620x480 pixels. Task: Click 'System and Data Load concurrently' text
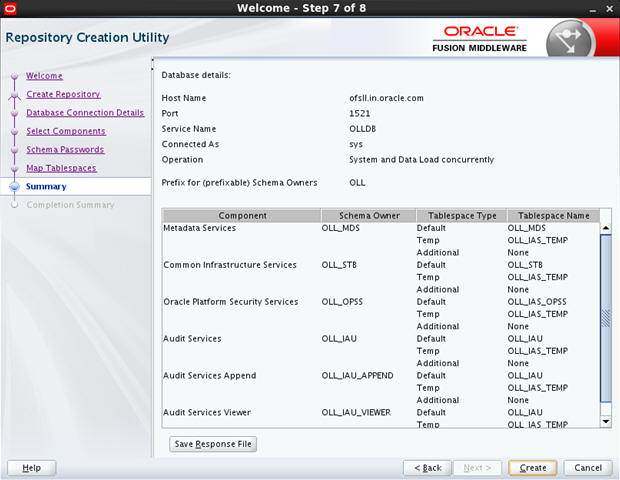[x=422, y=160]
